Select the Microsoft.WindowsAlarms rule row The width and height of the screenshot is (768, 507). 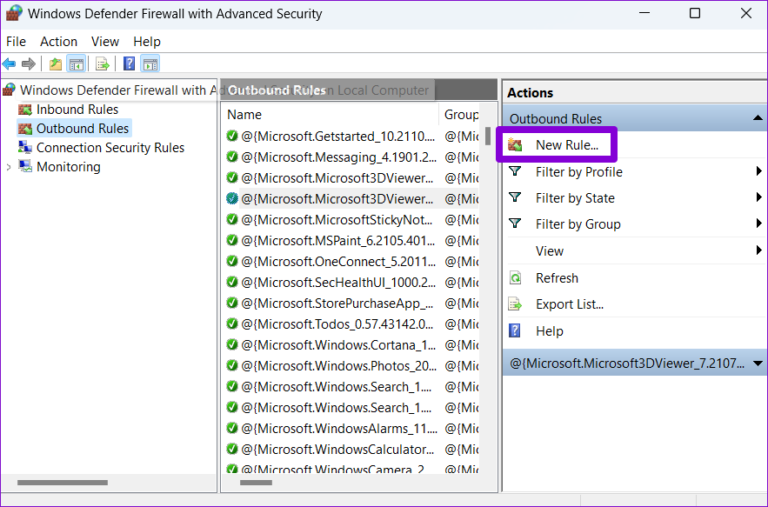[353, 428]
